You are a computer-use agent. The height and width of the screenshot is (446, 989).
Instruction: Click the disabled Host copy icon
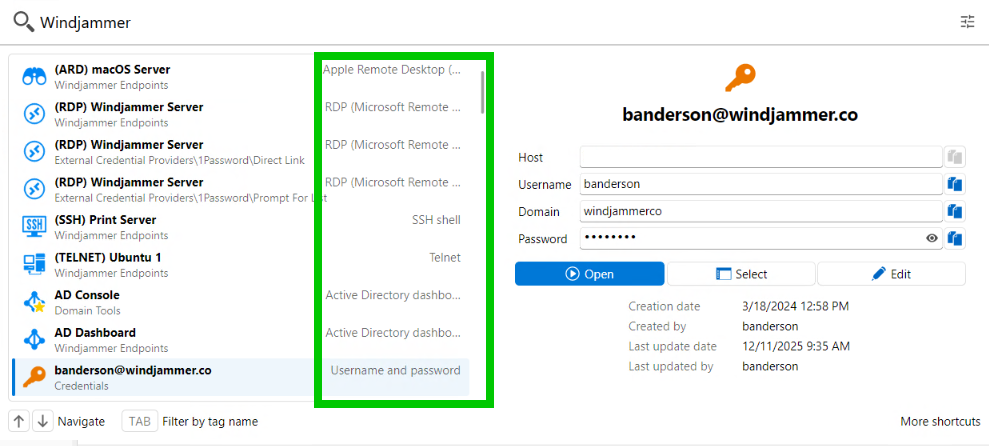955,157
